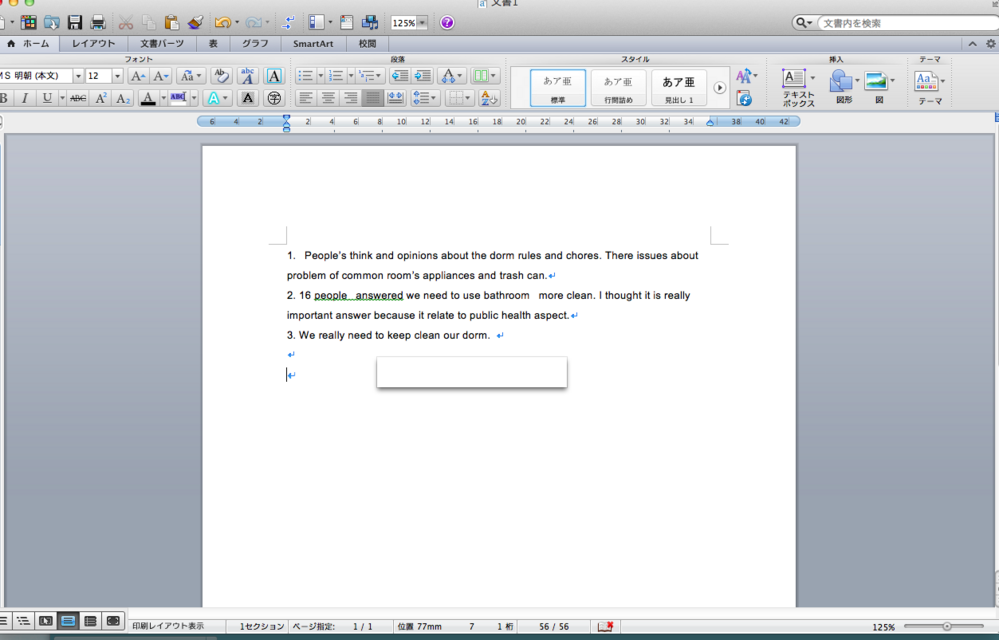
Task: Apply text highlight color
Action: (x=178, y=98)
